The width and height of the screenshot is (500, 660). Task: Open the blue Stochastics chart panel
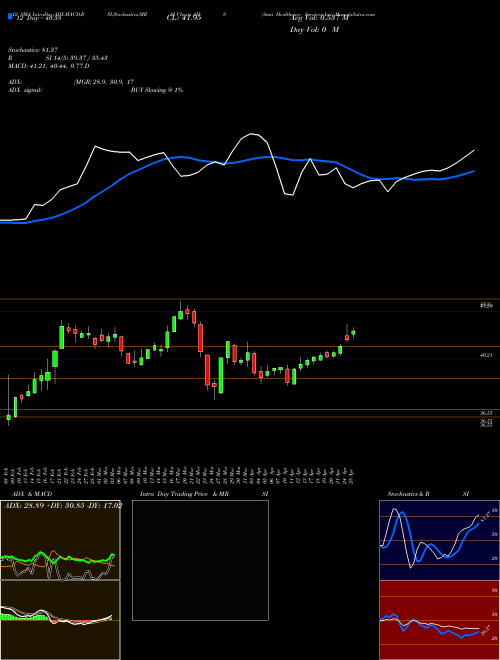pyautogui.click(x=439, y=540)
